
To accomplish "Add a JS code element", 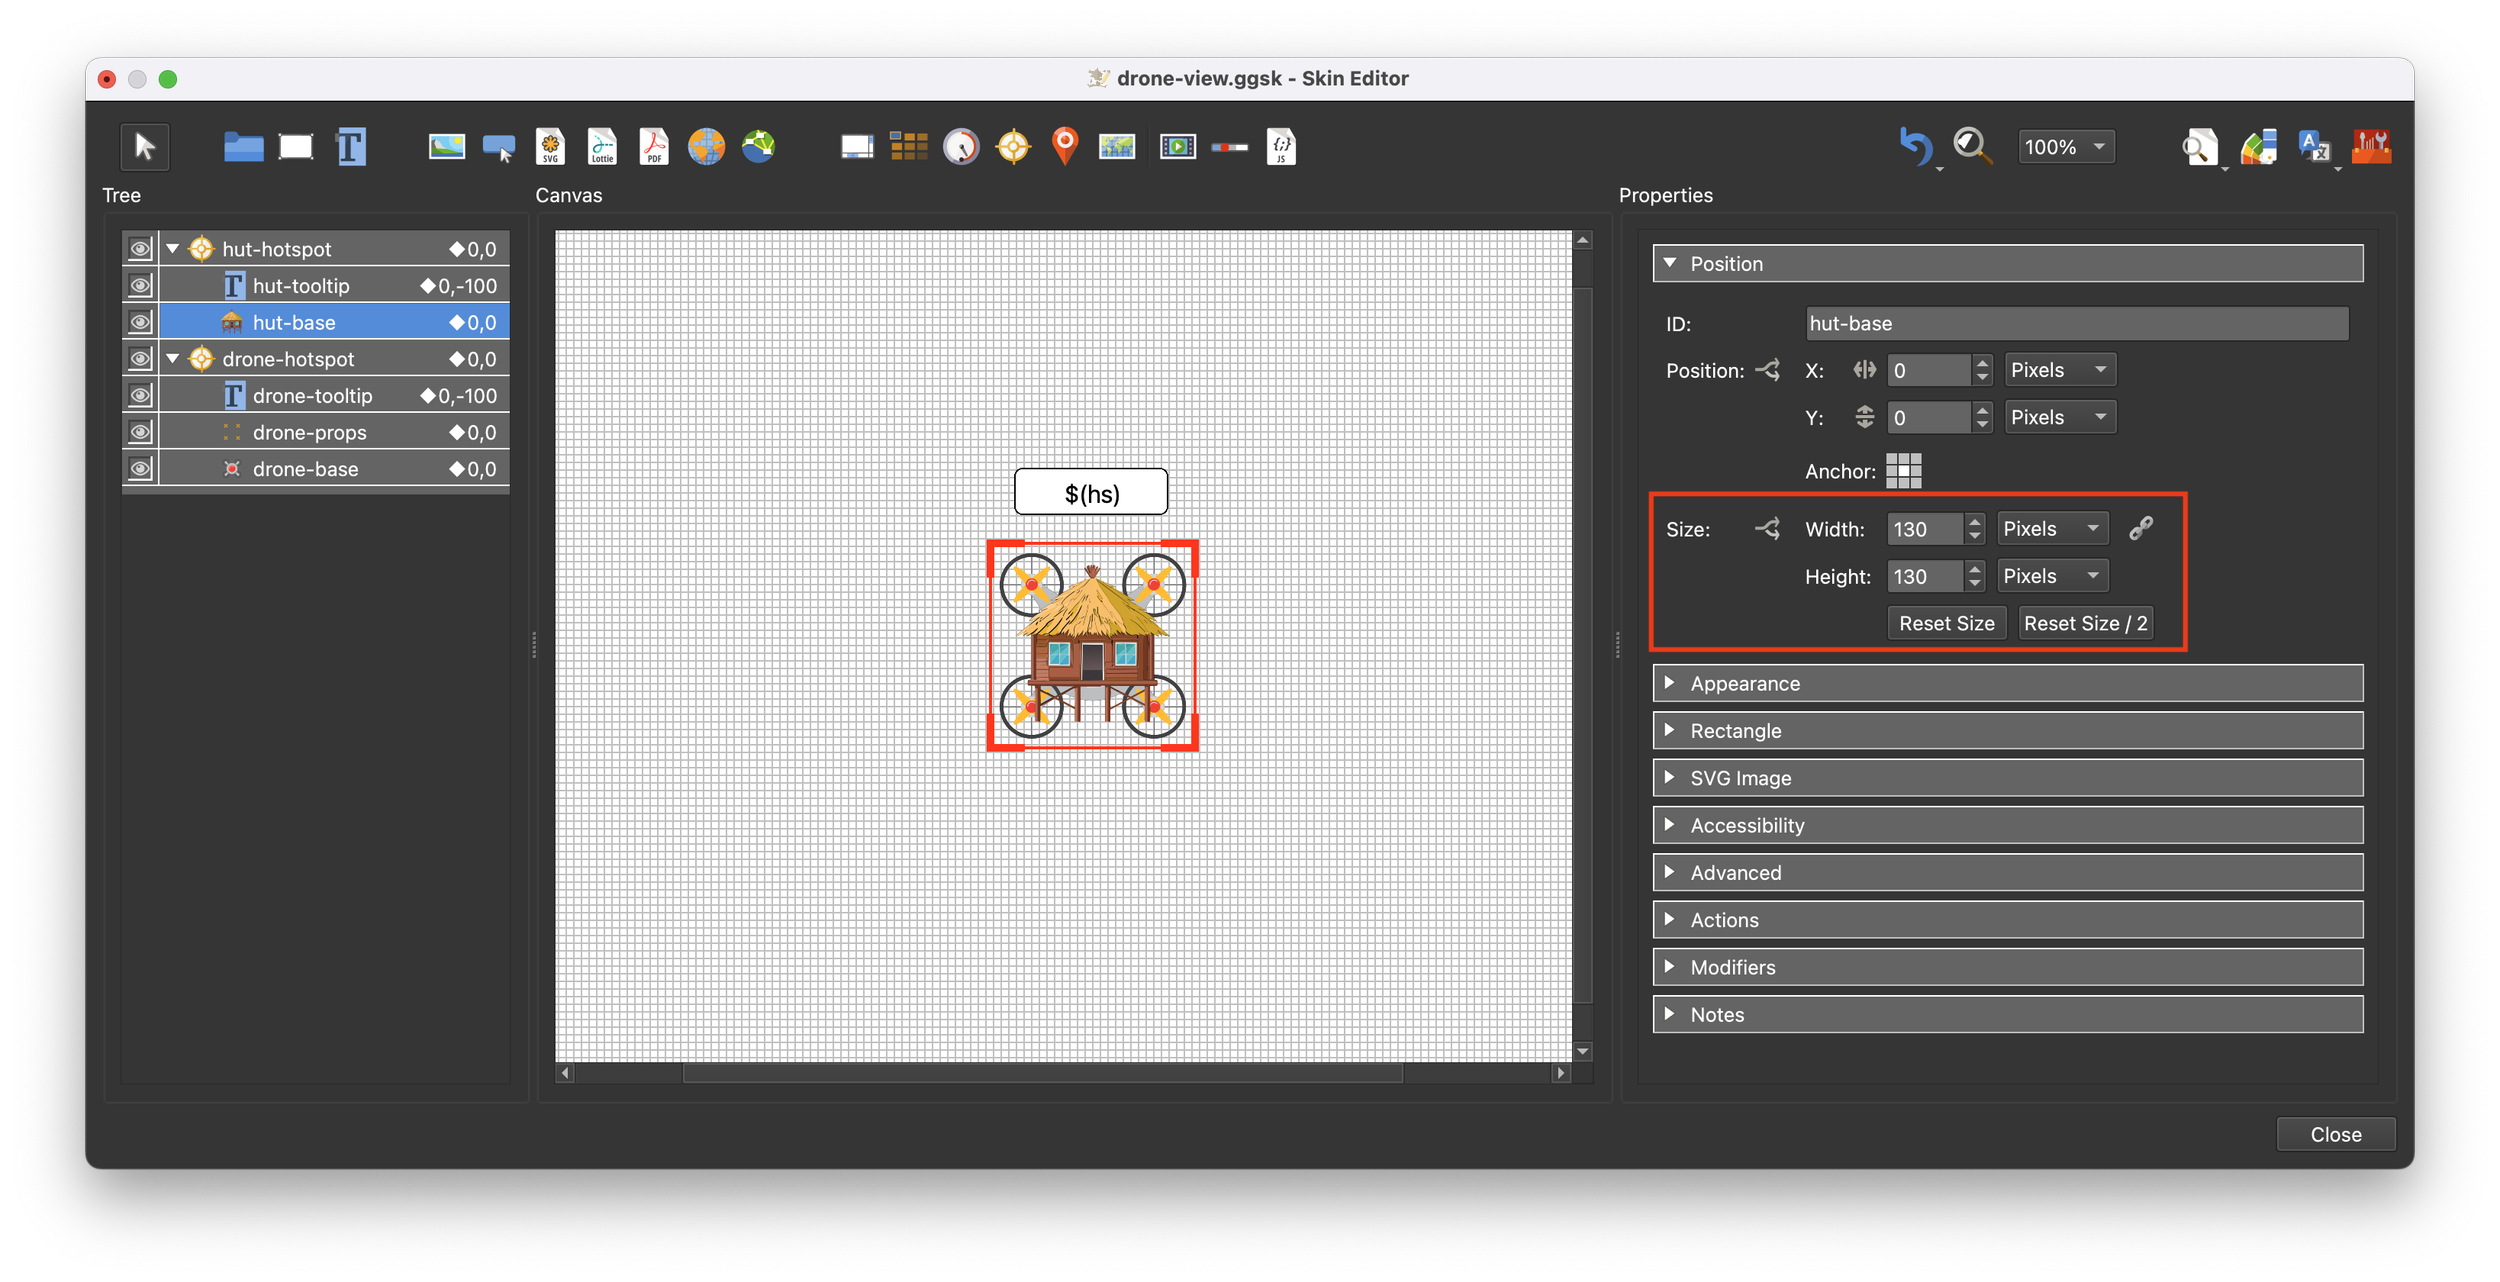I will click(x=1281, y=147).
